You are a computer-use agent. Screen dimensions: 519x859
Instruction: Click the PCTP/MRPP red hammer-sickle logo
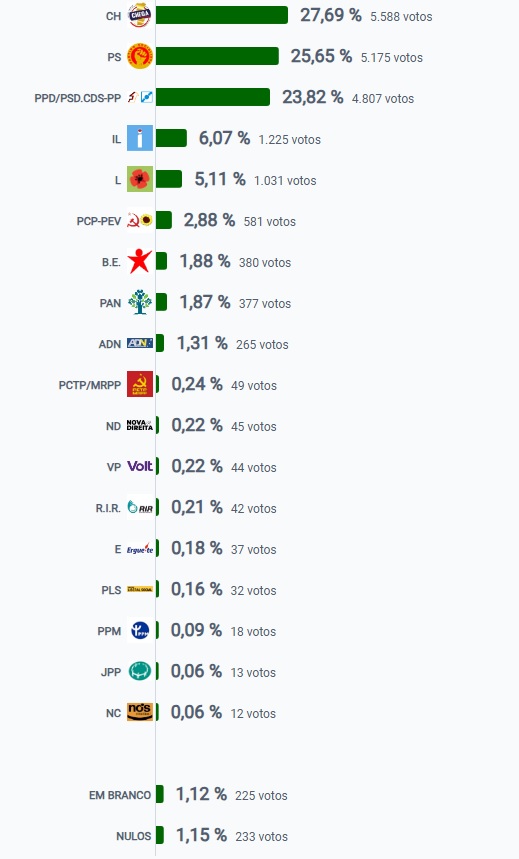140,384
